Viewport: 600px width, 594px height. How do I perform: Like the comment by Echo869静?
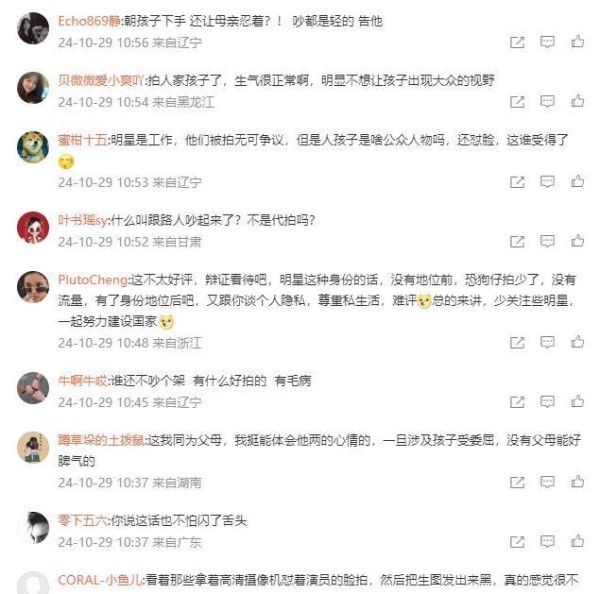tap(577, 41)
